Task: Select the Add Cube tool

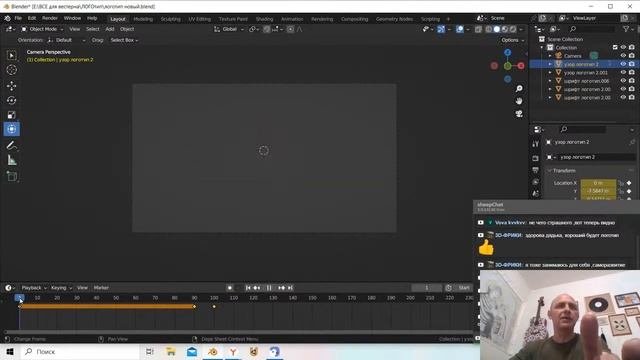Action: coord(11,176)
